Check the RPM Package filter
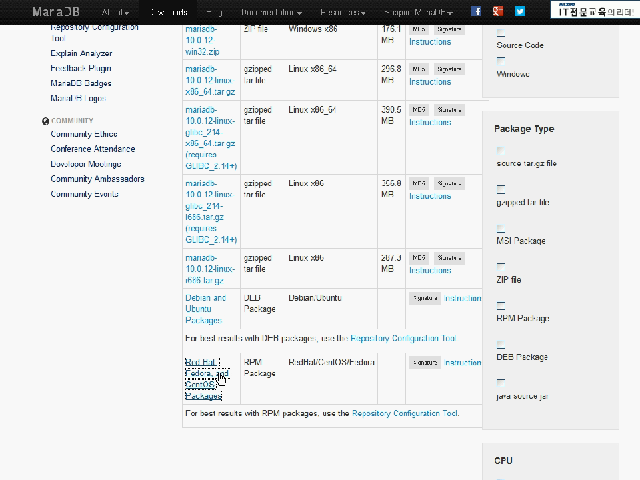The image size is (640, 480). click(x=501, y=305)
